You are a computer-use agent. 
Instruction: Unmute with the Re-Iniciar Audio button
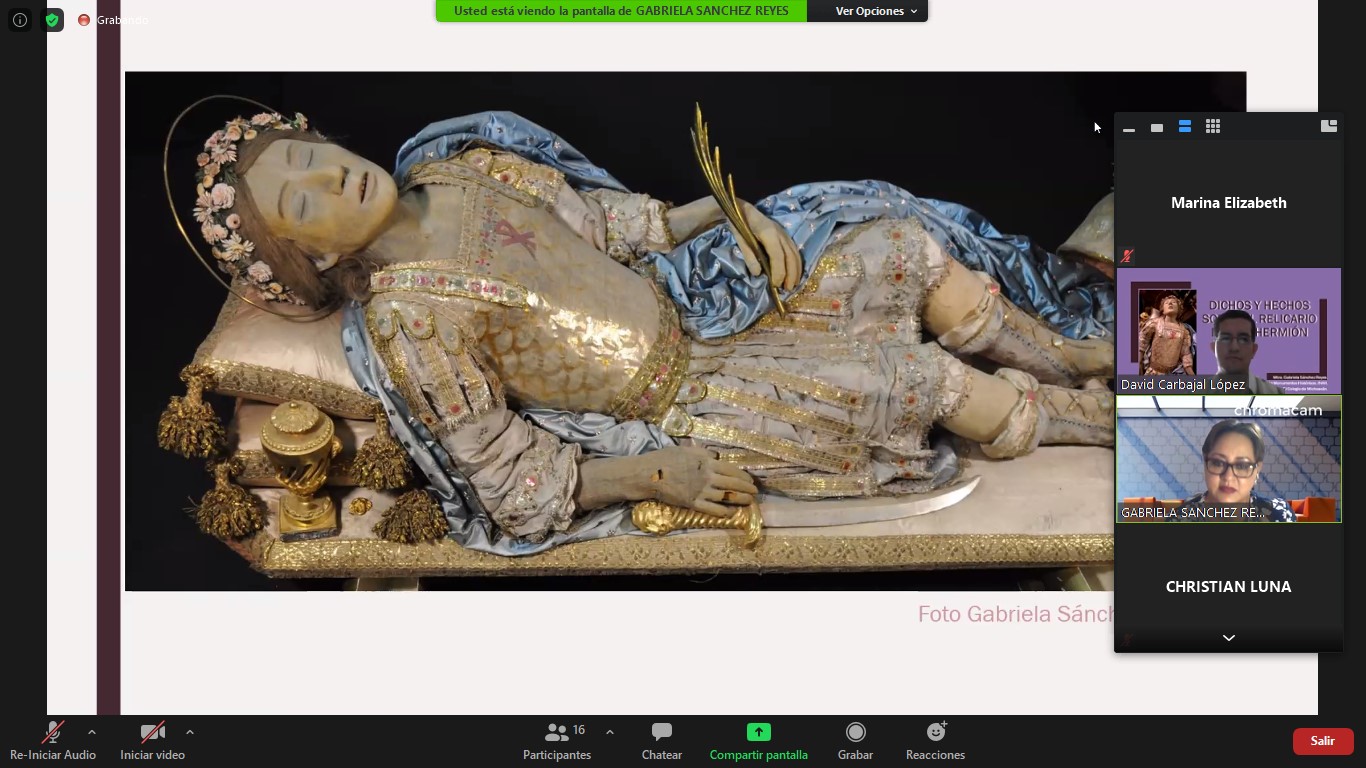pos(53,741)
